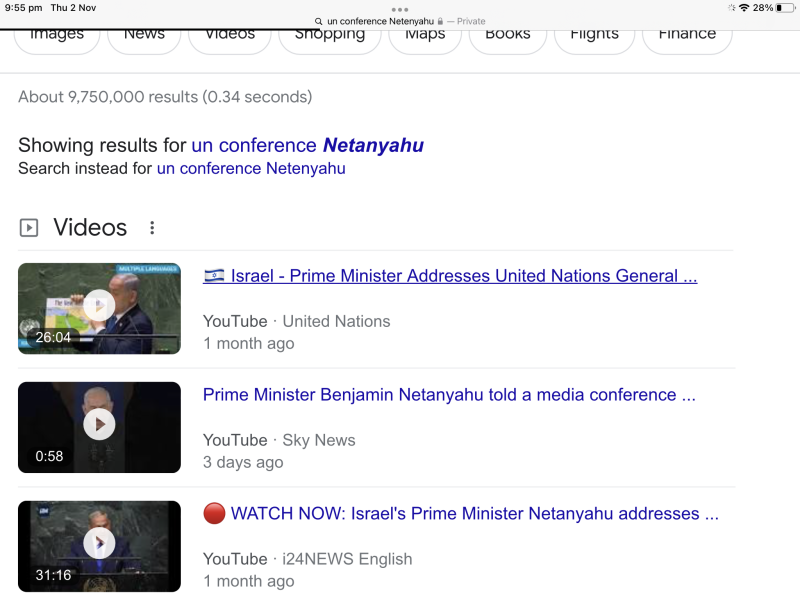The height and width of the screenshot is (600, 800).
Task: Switch to the News filter tab
Action: coord(144,35)
